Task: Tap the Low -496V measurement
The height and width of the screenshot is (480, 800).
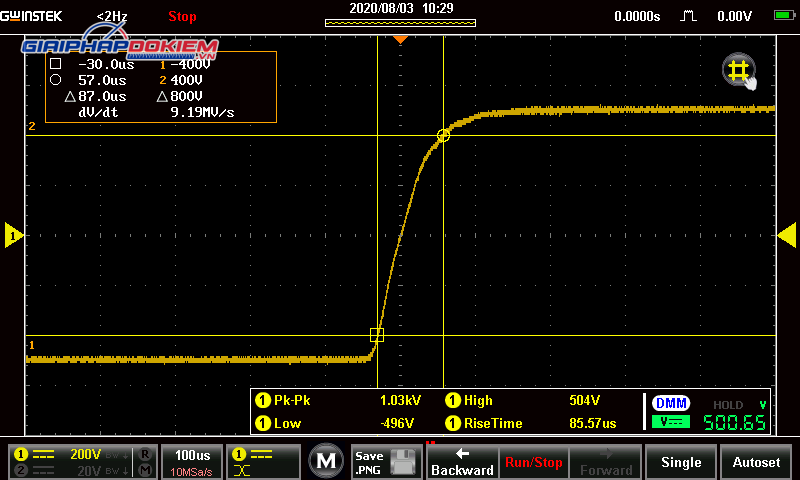Action: [335, 423]
